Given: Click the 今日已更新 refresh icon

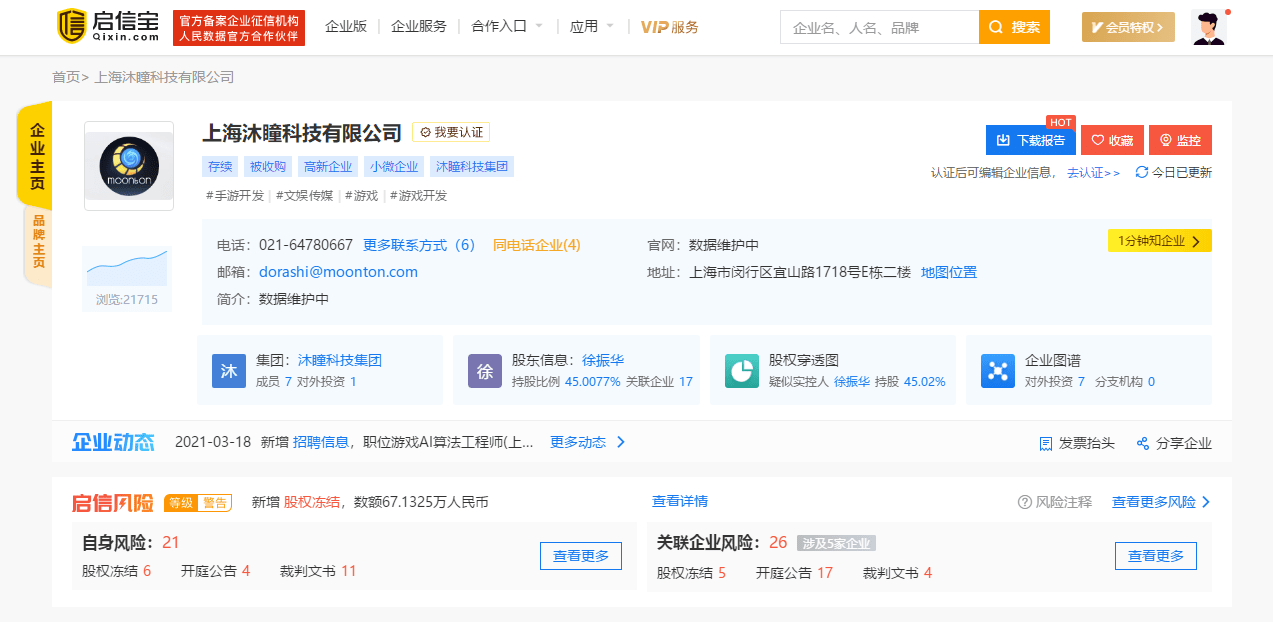Looking at the screenshot, I should click(1142, 172).
